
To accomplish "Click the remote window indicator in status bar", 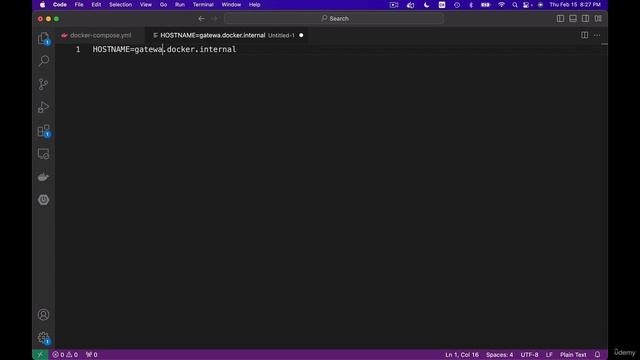I will tap(40, 355).
